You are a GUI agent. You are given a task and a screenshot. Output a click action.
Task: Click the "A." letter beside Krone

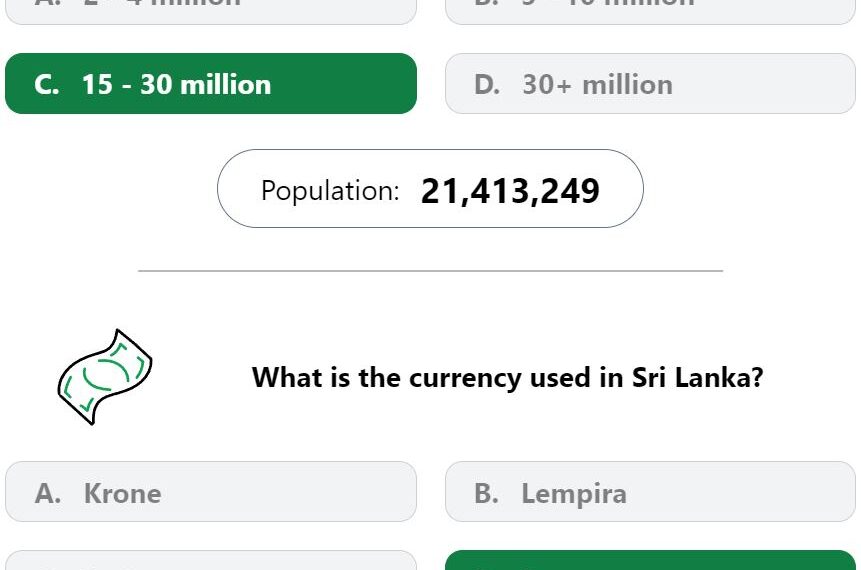48,493
